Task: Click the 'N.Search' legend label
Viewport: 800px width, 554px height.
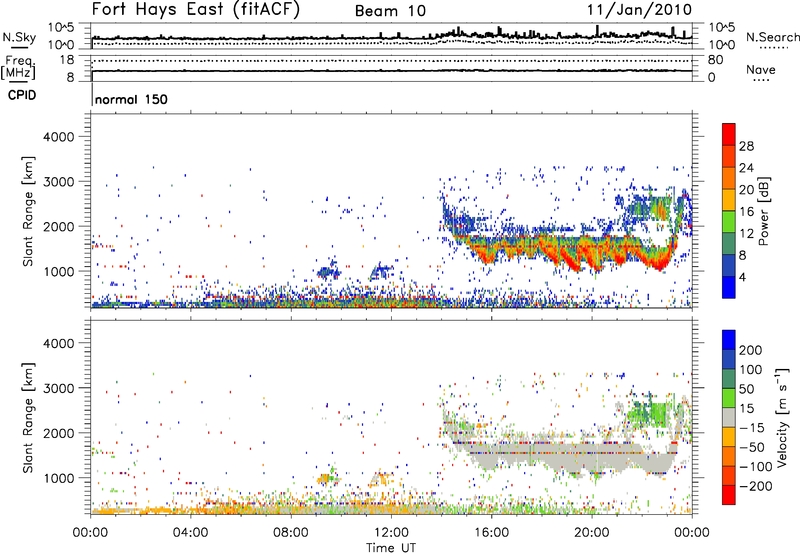Action: (772, 37)
